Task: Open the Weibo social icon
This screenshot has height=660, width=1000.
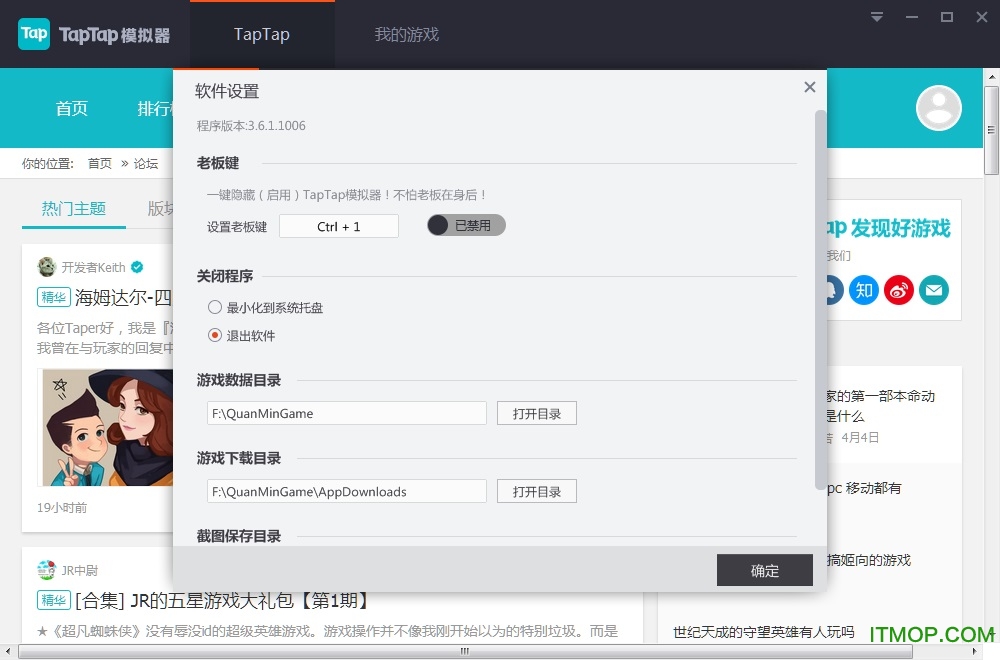Action: [x=899, y=290]
